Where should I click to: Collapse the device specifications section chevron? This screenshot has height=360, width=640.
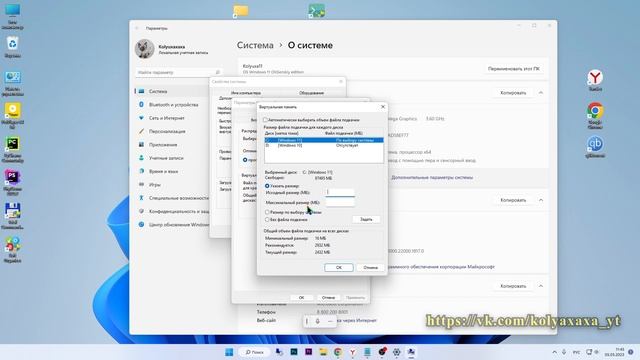click(x=541, y=93)
